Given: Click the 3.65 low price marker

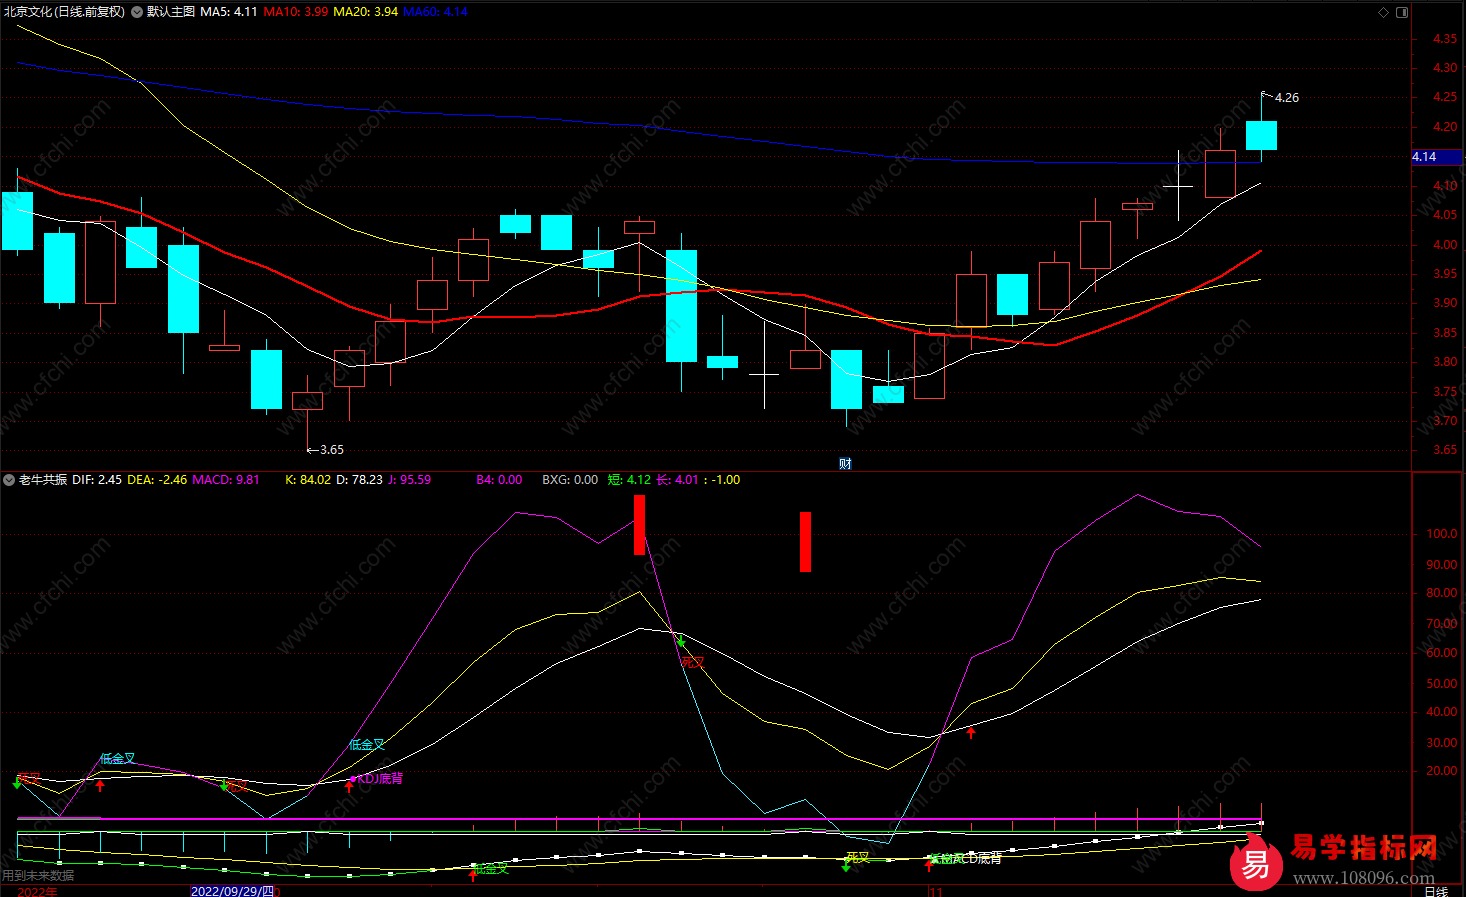Looking at the screenshot, I should 331,450.
